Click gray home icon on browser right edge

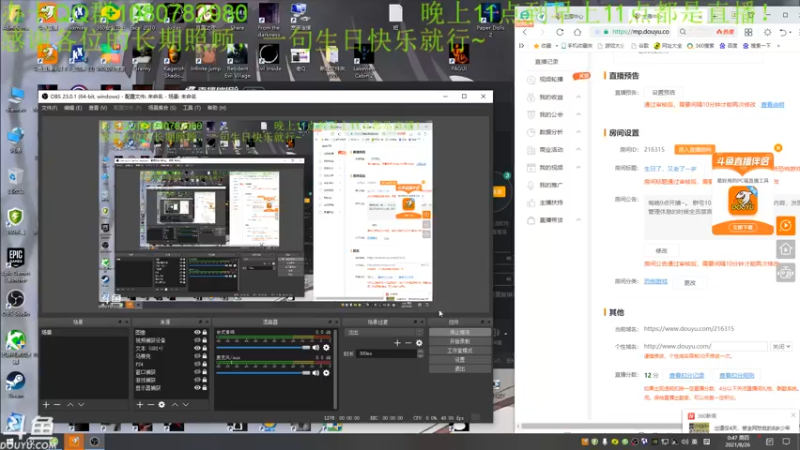click(786, 249)
